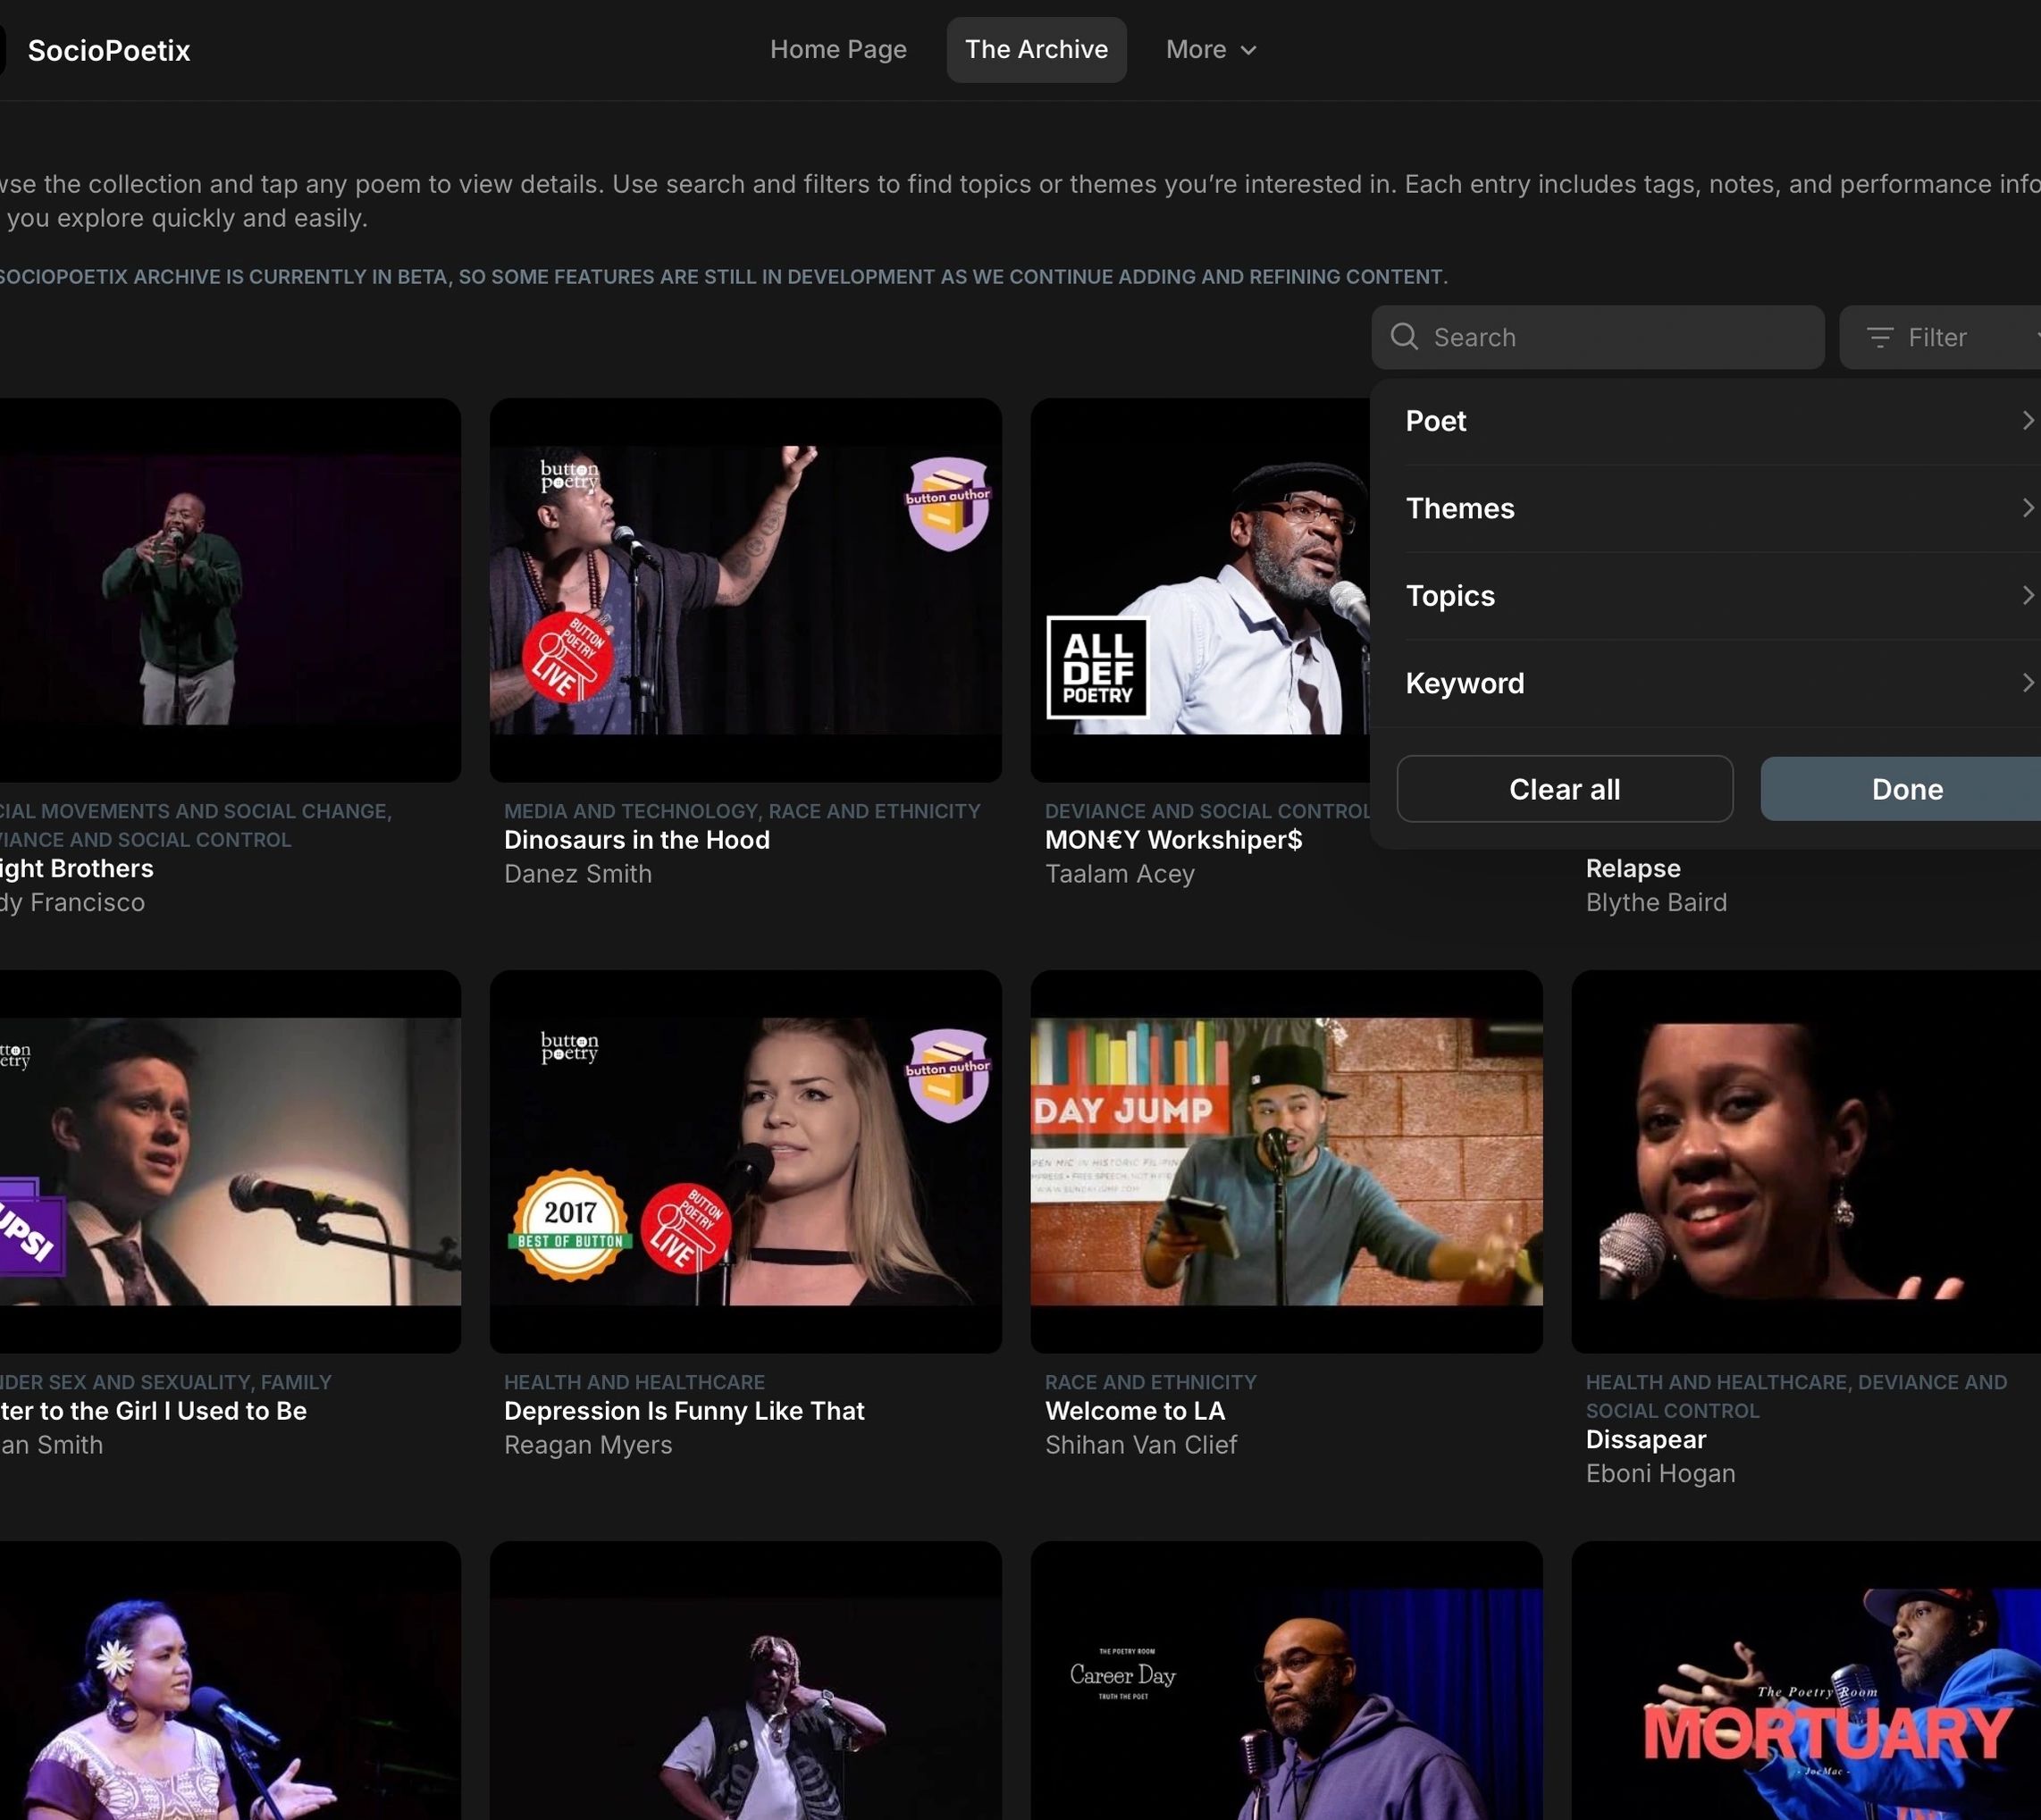Select The Archive tab
The image size is (2041, 1820).
(x=1036, y=49)
